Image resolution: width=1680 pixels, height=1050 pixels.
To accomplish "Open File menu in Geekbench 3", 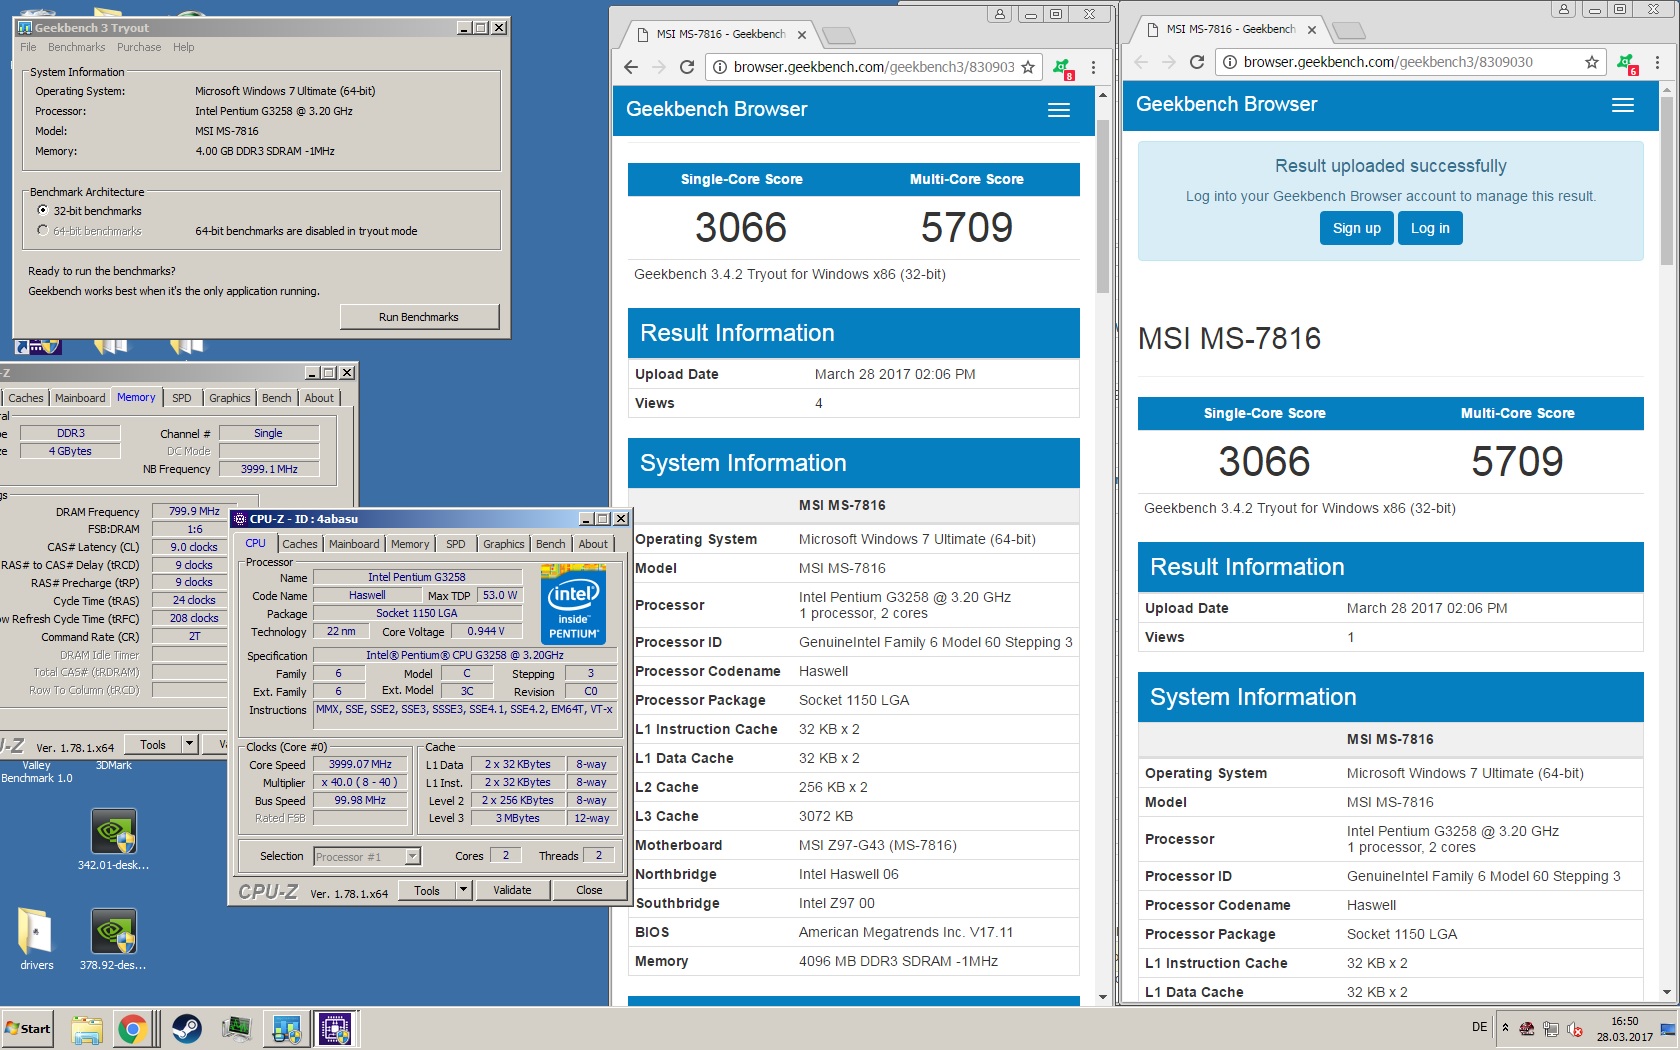I will [x=28, y=47].
